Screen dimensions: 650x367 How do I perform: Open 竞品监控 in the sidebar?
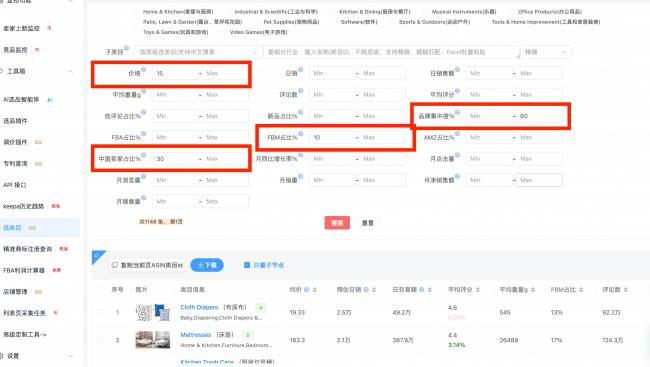15,50
